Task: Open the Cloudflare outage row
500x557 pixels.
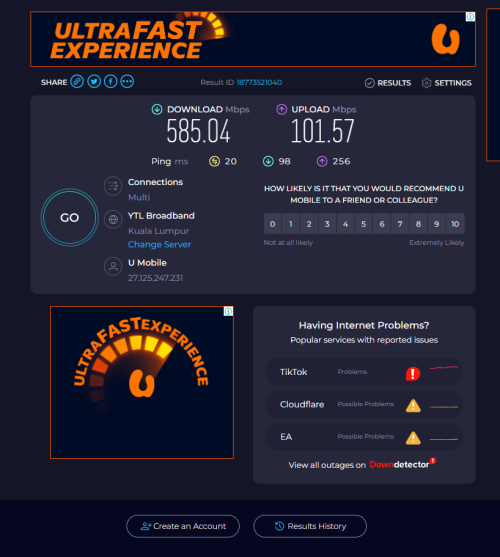Action: (364, 405)
